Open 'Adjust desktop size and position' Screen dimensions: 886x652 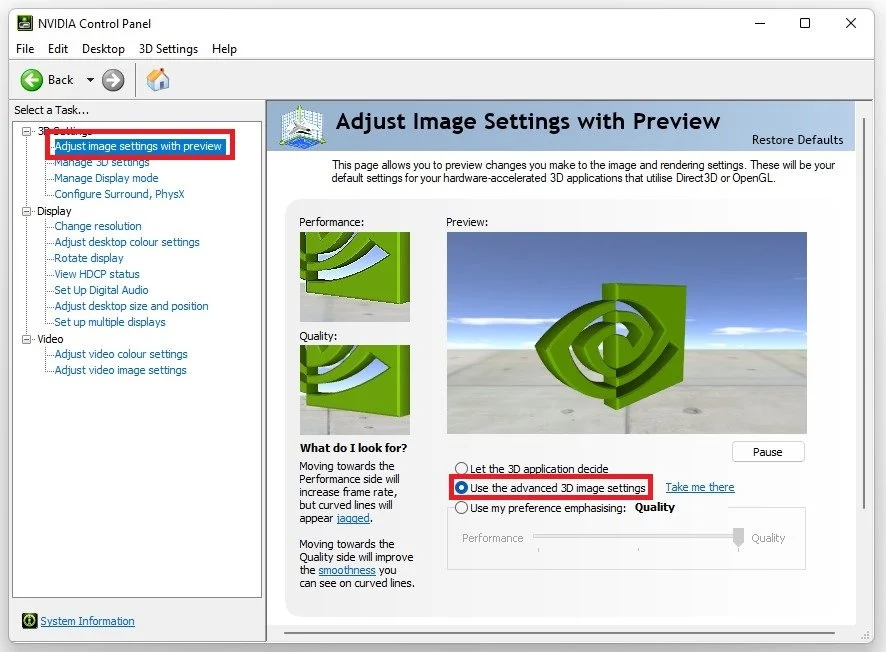point(131,306)
